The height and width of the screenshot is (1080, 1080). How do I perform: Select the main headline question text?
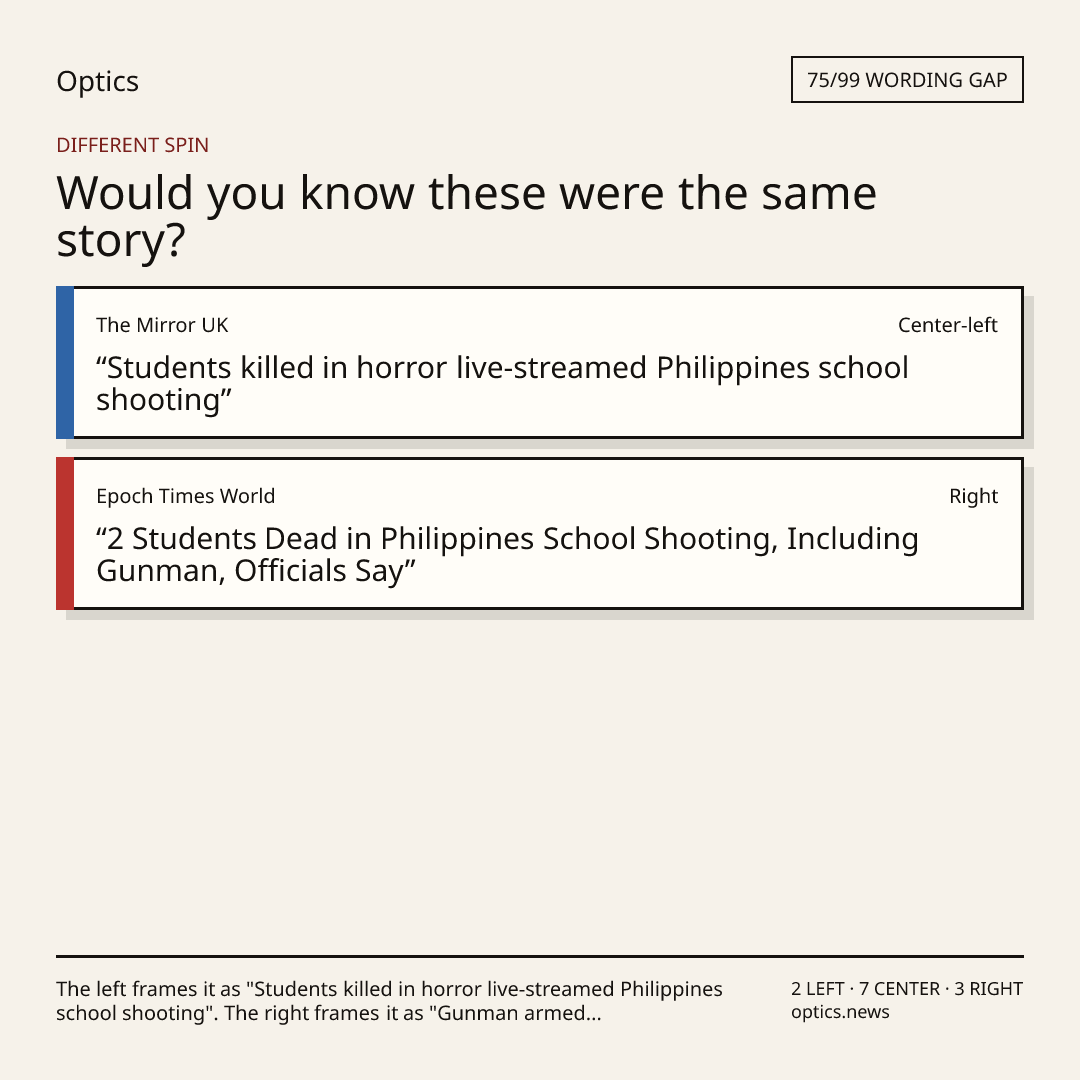tap(466, 216)
